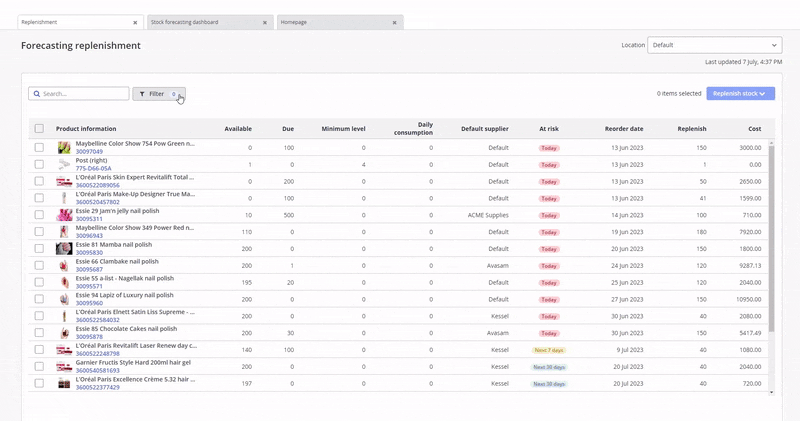Open product link 3600522089056
800x421 pixels.
point(98,185)
